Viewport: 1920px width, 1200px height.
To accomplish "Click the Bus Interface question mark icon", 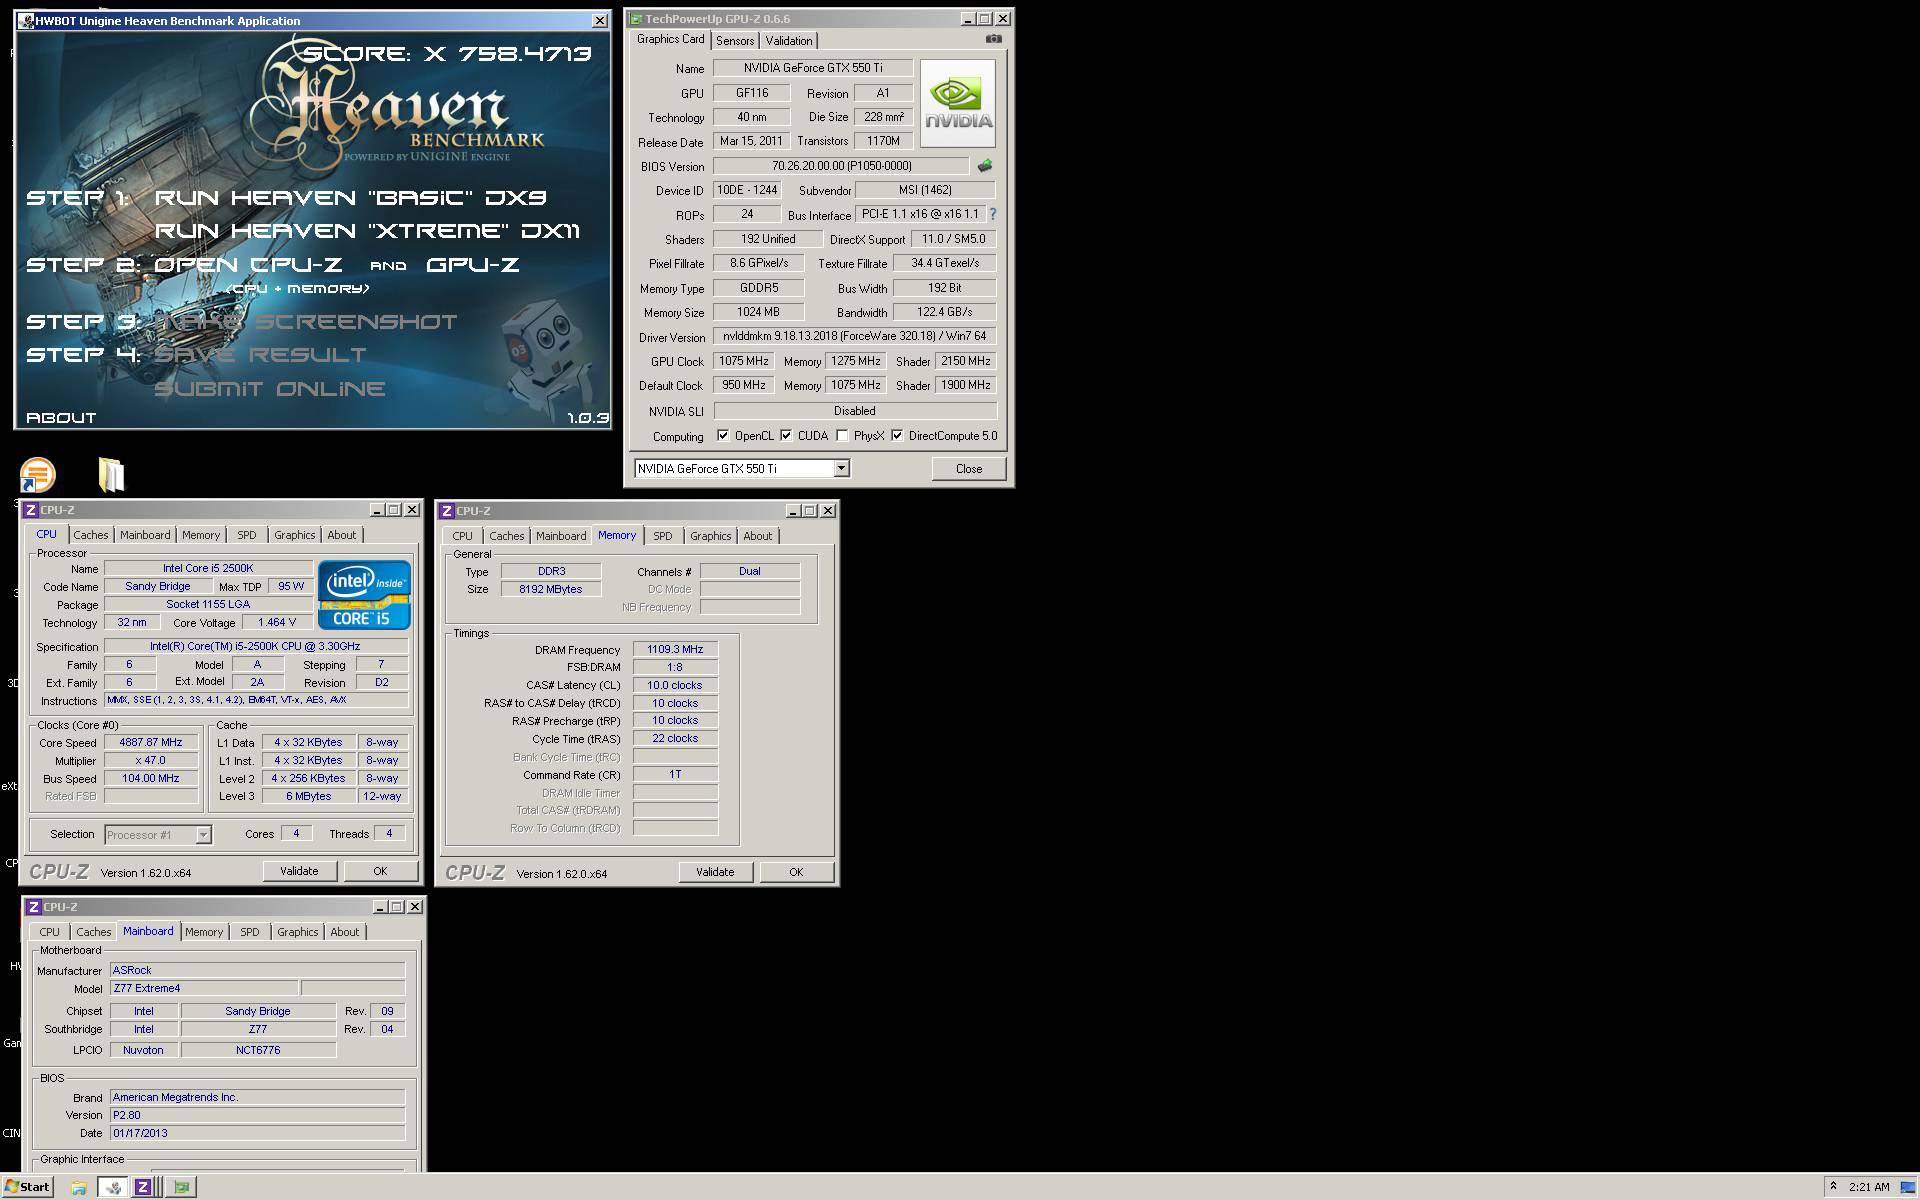I will point(992,214).
